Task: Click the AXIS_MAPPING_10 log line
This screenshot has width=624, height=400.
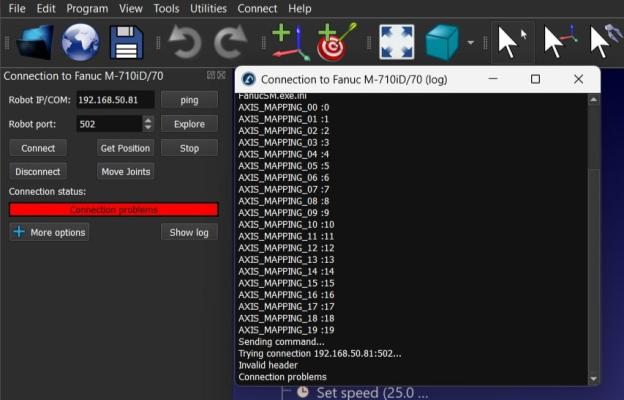Action: pyautogui.click(x=286, y=224)
